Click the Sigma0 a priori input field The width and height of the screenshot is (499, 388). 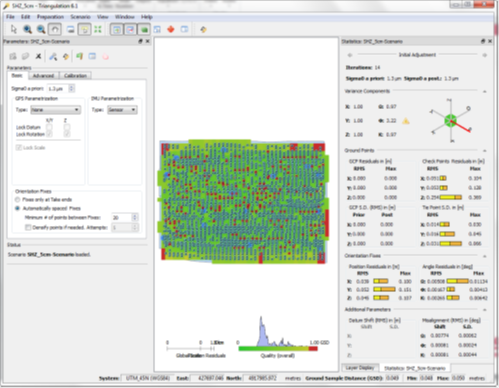(58, 89)
